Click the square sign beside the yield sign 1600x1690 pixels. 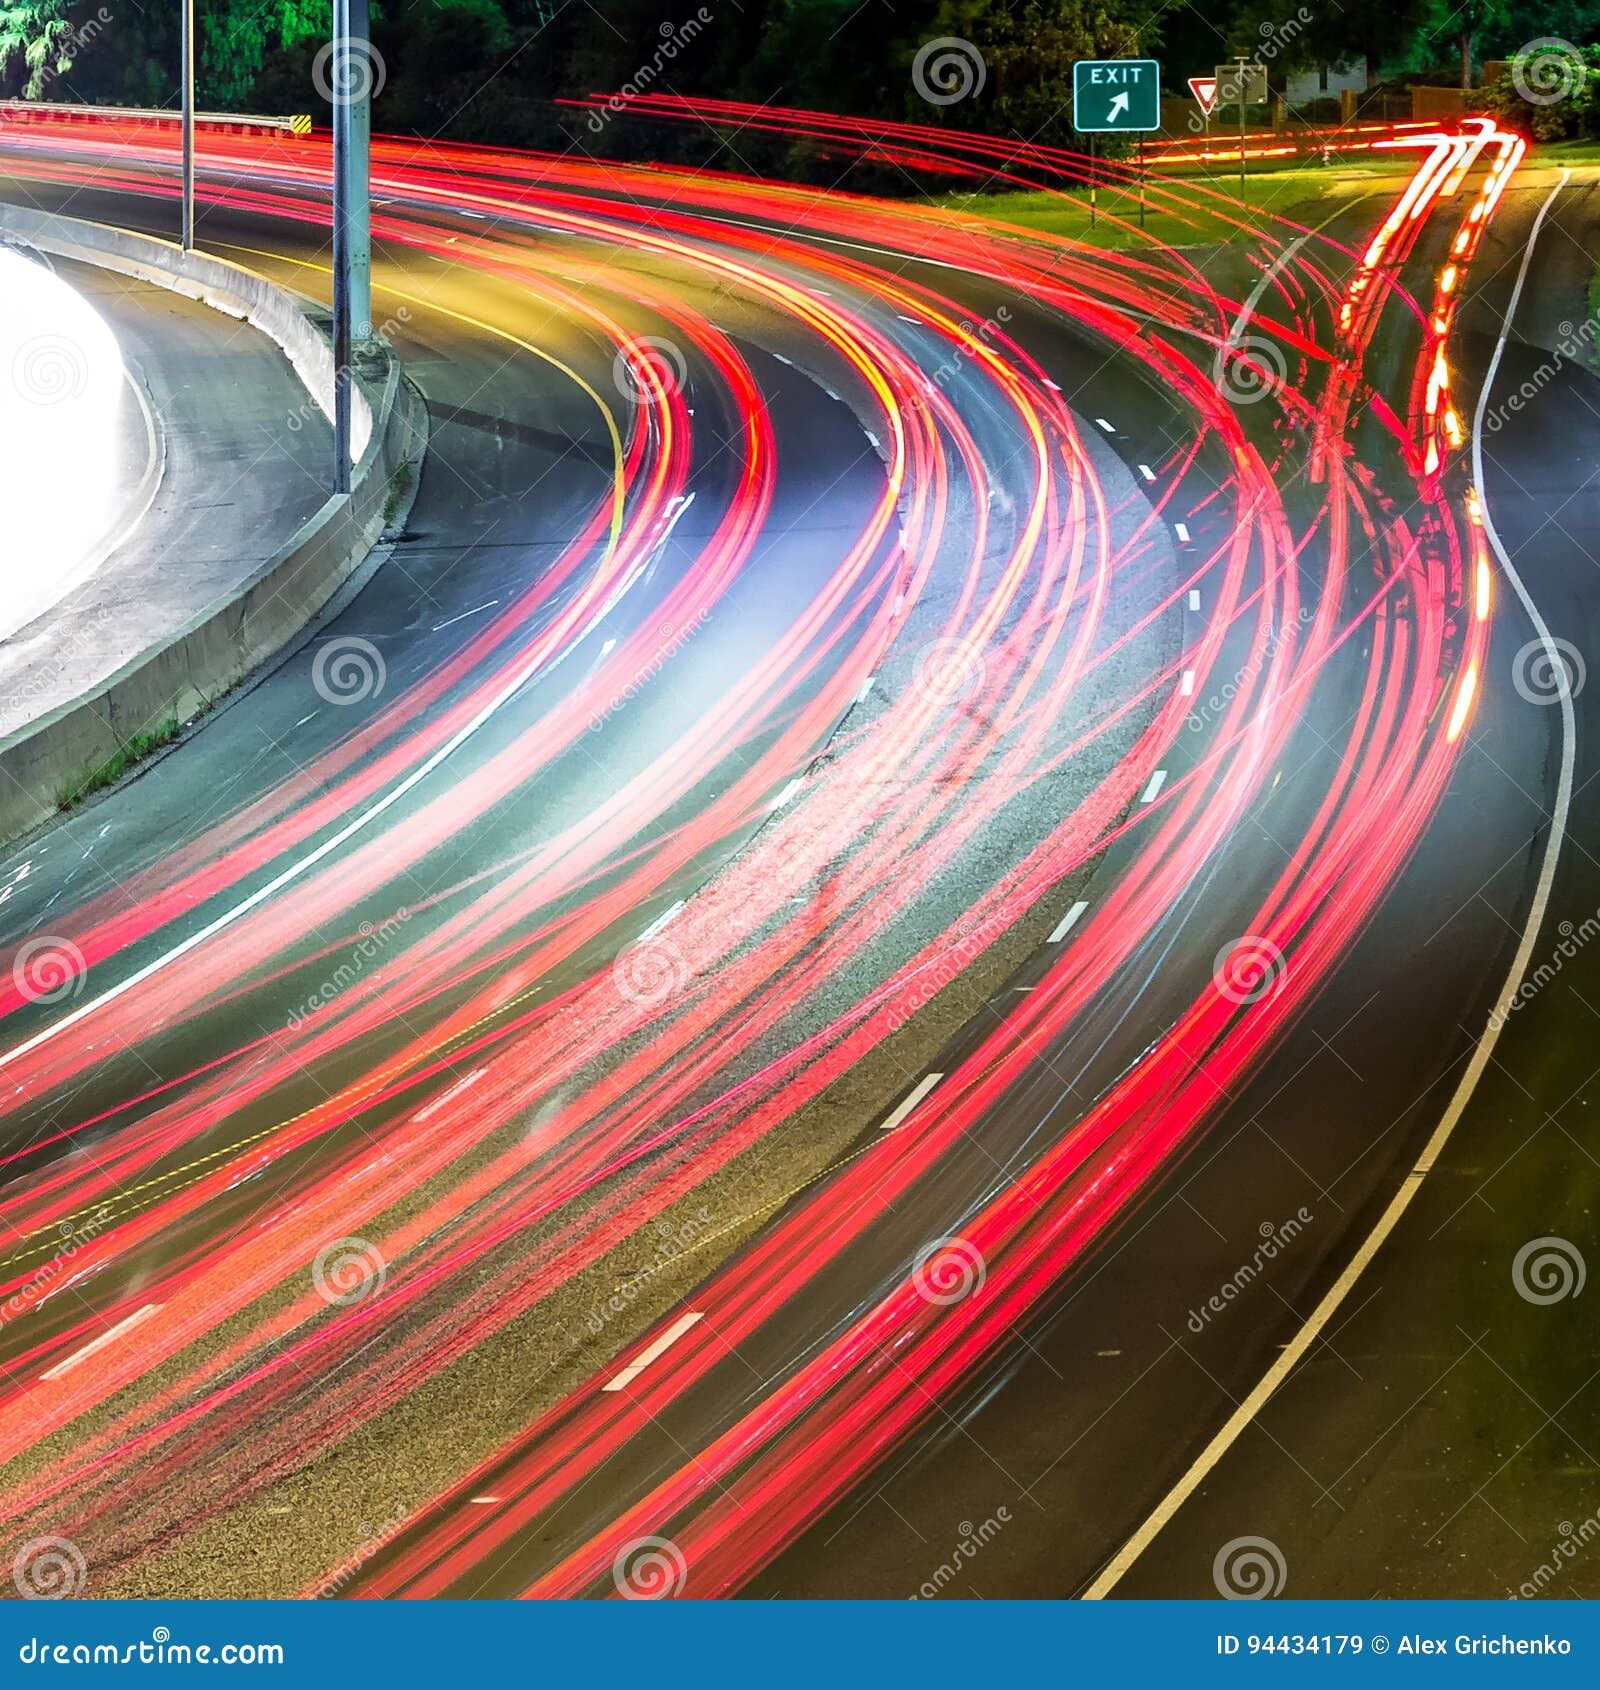pos(1242,85)
